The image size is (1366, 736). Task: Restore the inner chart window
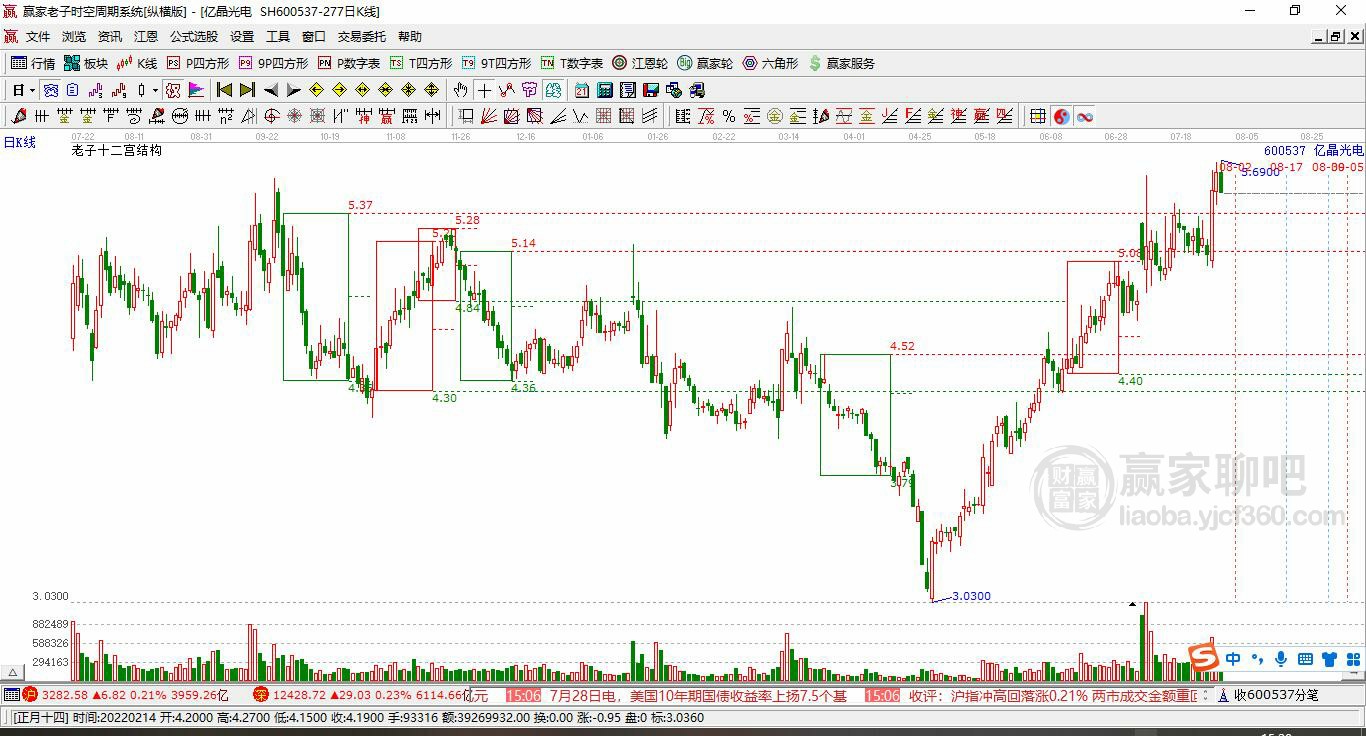click(x=1336, y=37)
